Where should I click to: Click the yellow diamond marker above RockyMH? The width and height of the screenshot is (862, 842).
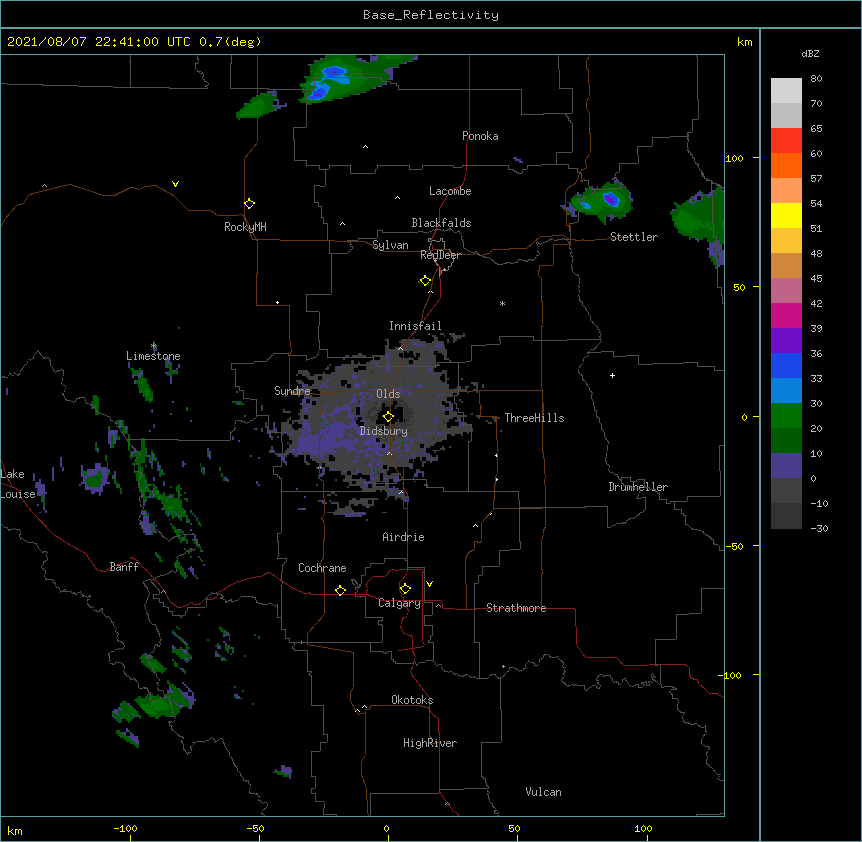pyautogui.click(x=250, y=204)
